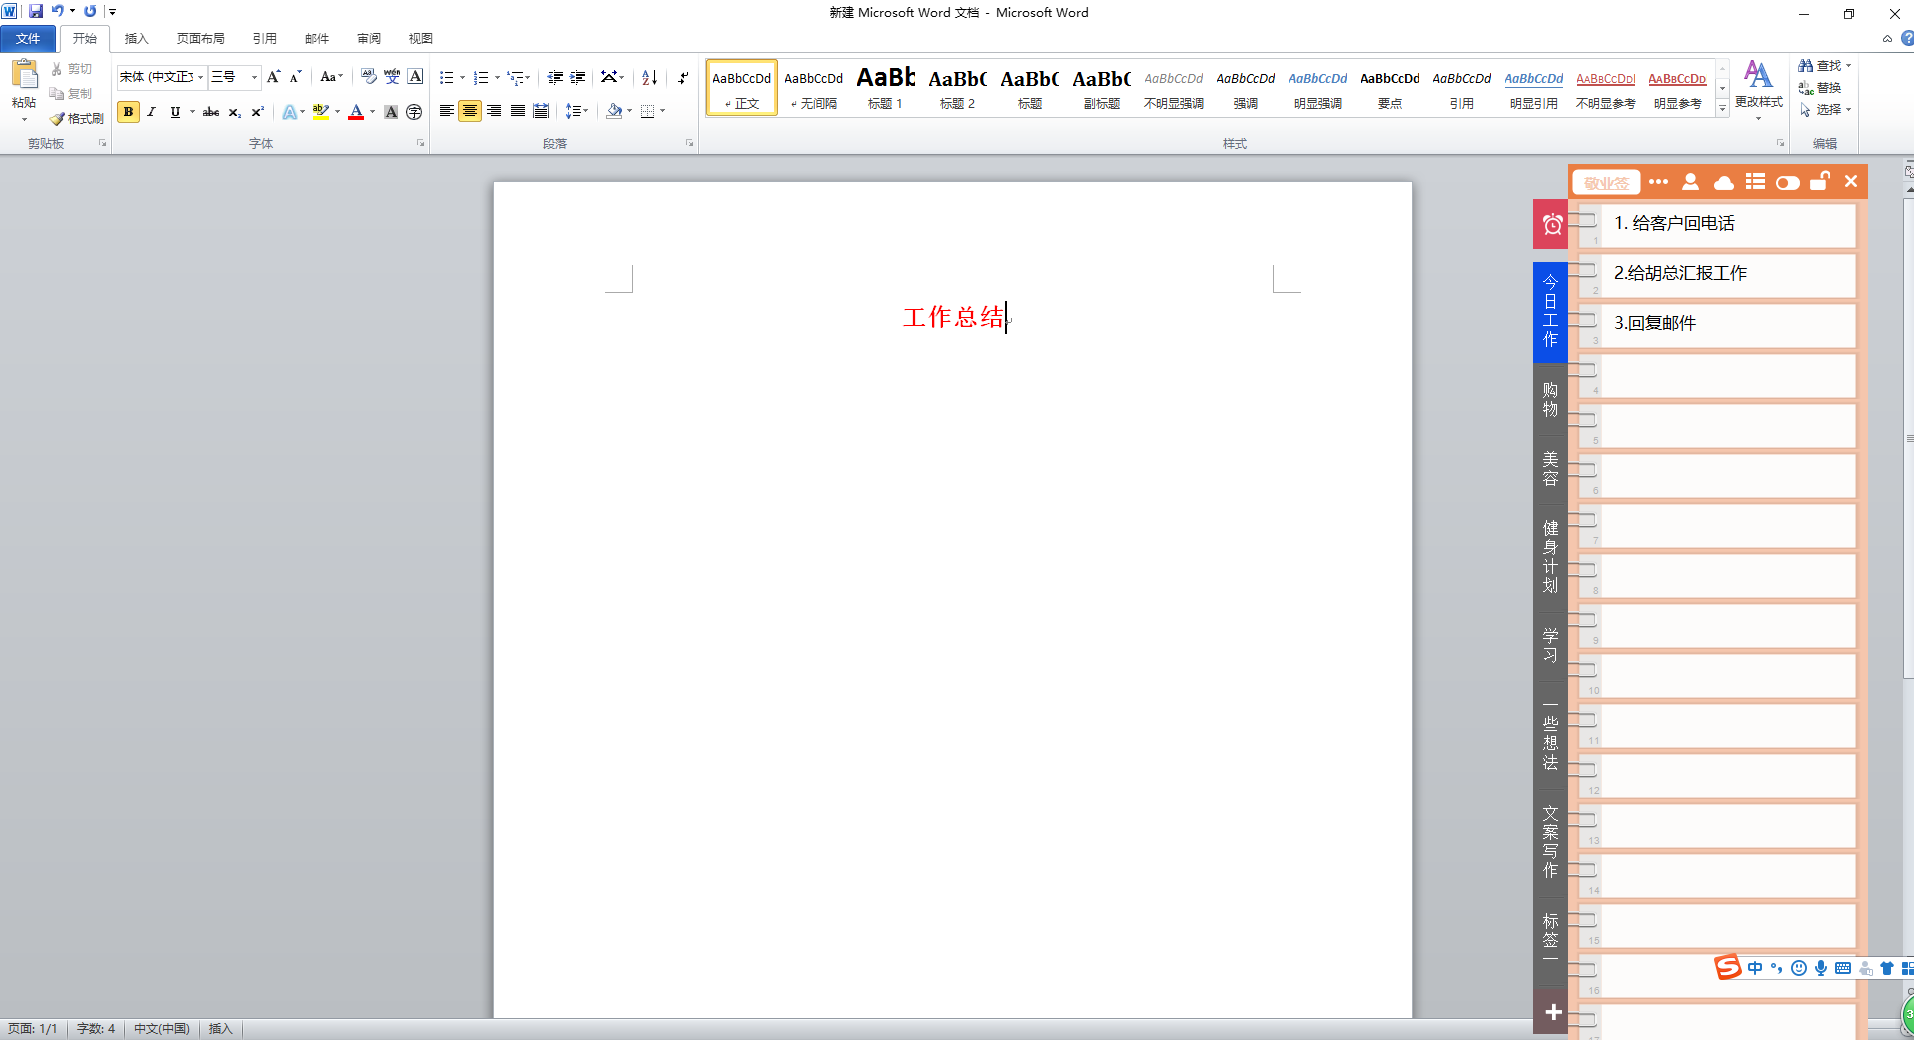The height and width of the screenshot is (1040, 1914).
Task: Switch to the 审阅 (Review) tab
Action: 369,39
